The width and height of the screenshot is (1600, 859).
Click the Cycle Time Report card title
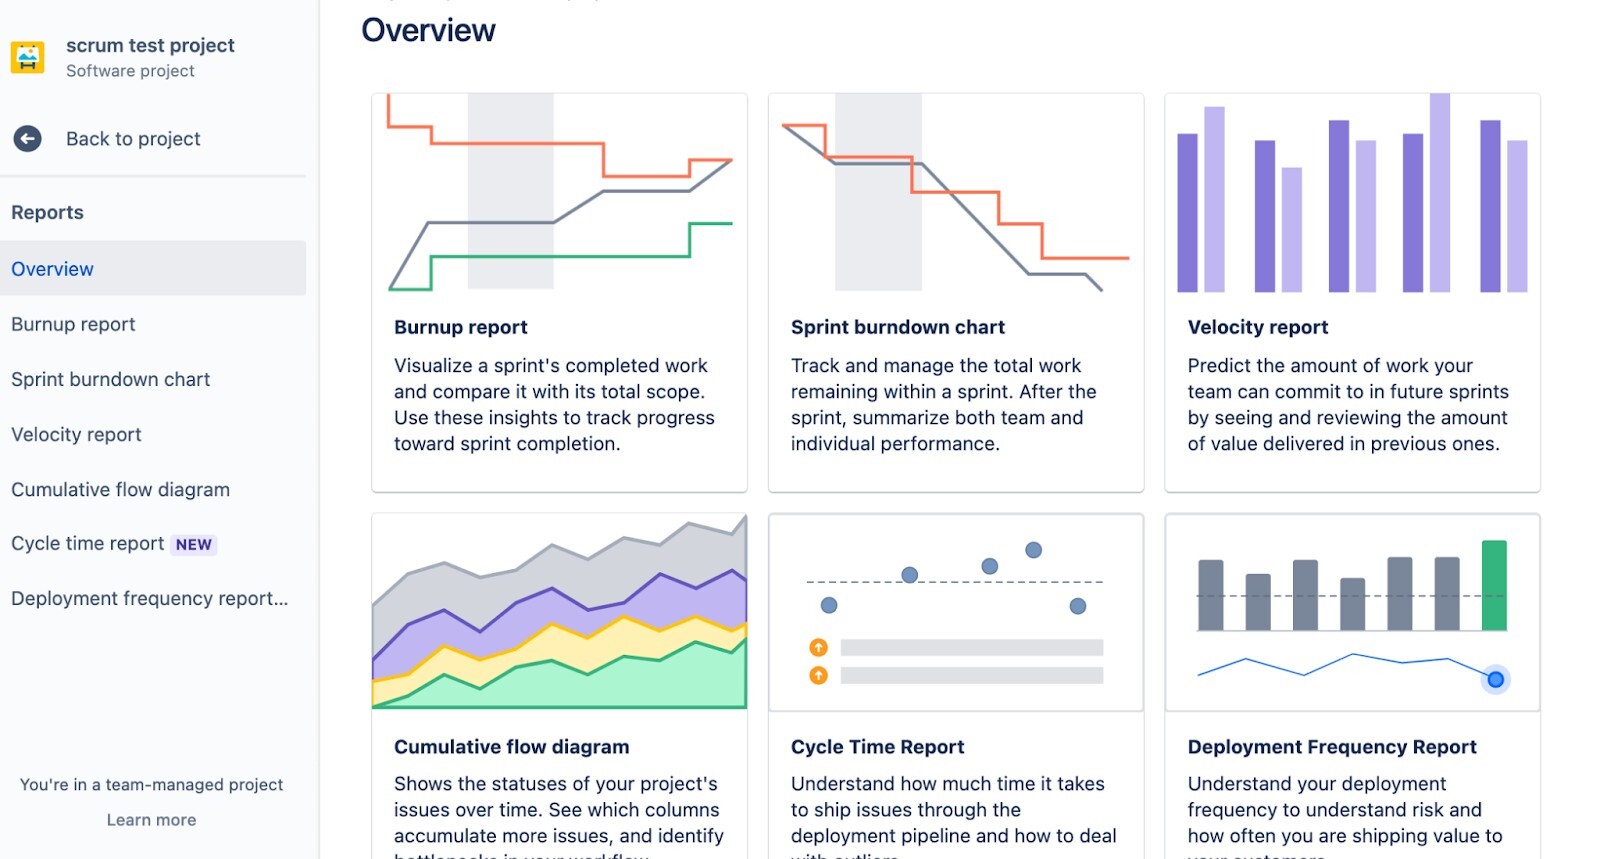pyautogui.click(x=877, y=746)
